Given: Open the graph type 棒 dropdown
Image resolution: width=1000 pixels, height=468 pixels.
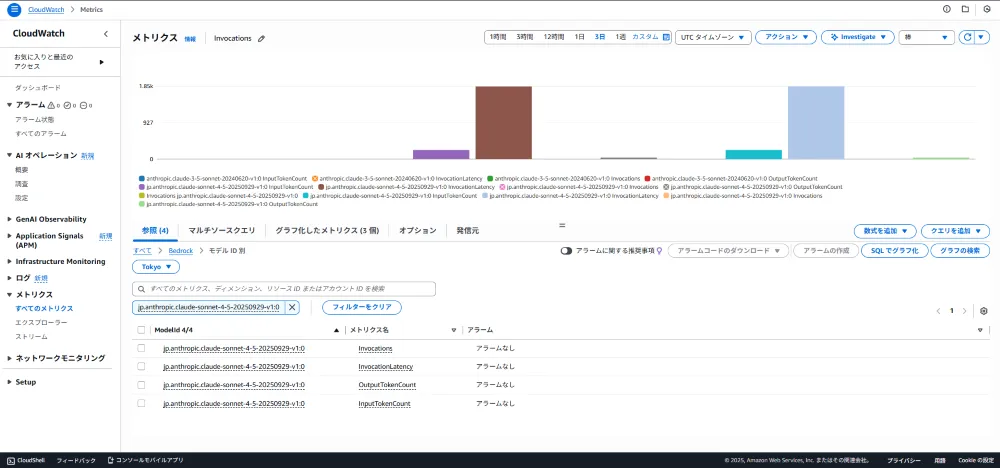Looking at the screenshot, I should tap(926, 38).
